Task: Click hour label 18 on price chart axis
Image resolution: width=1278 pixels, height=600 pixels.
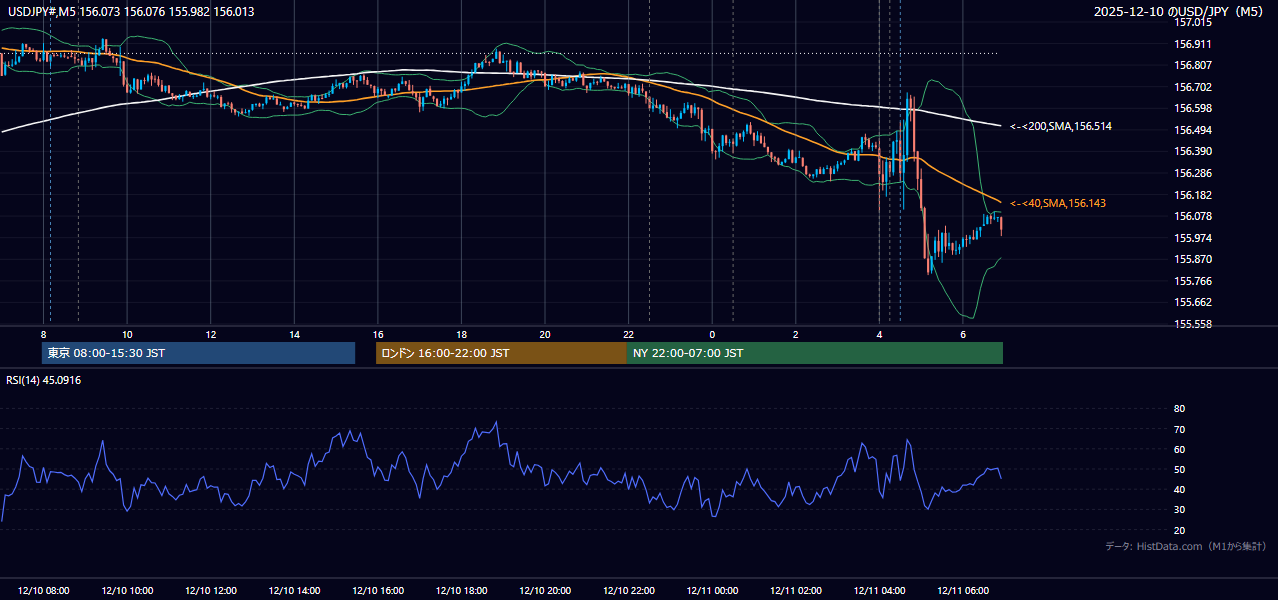Action: click(461, 334)
